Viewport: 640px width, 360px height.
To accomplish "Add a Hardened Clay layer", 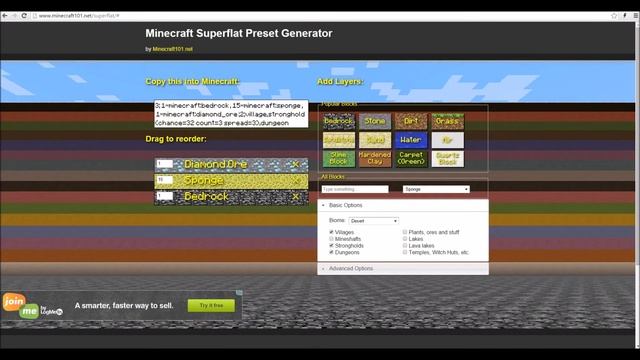I will coord(375,158).
